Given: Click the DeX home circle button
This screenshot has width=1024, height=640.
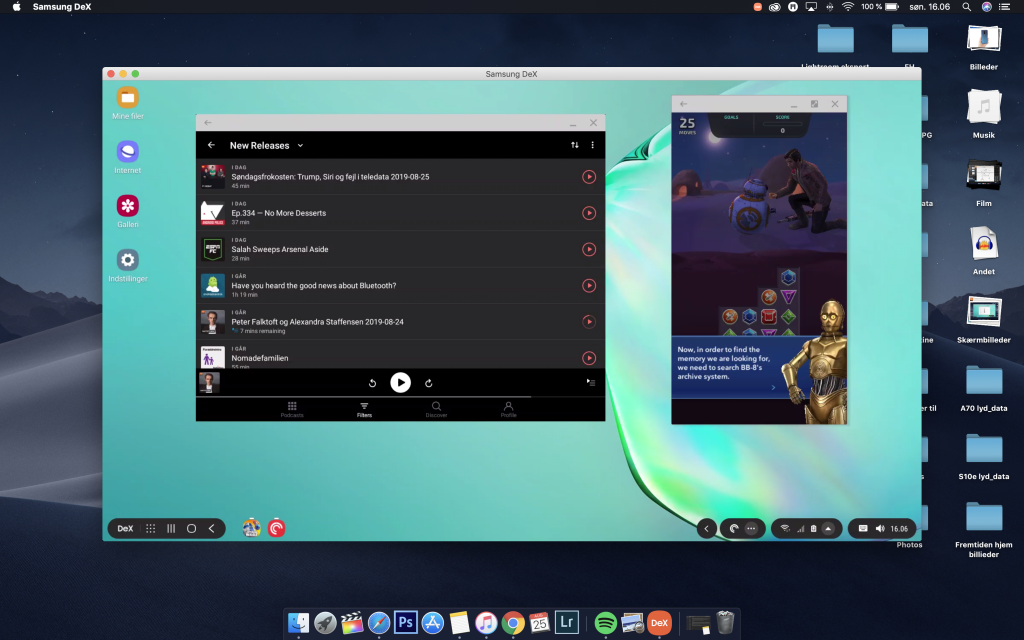Looking at the screenshot, I should [x=191, y=528].
